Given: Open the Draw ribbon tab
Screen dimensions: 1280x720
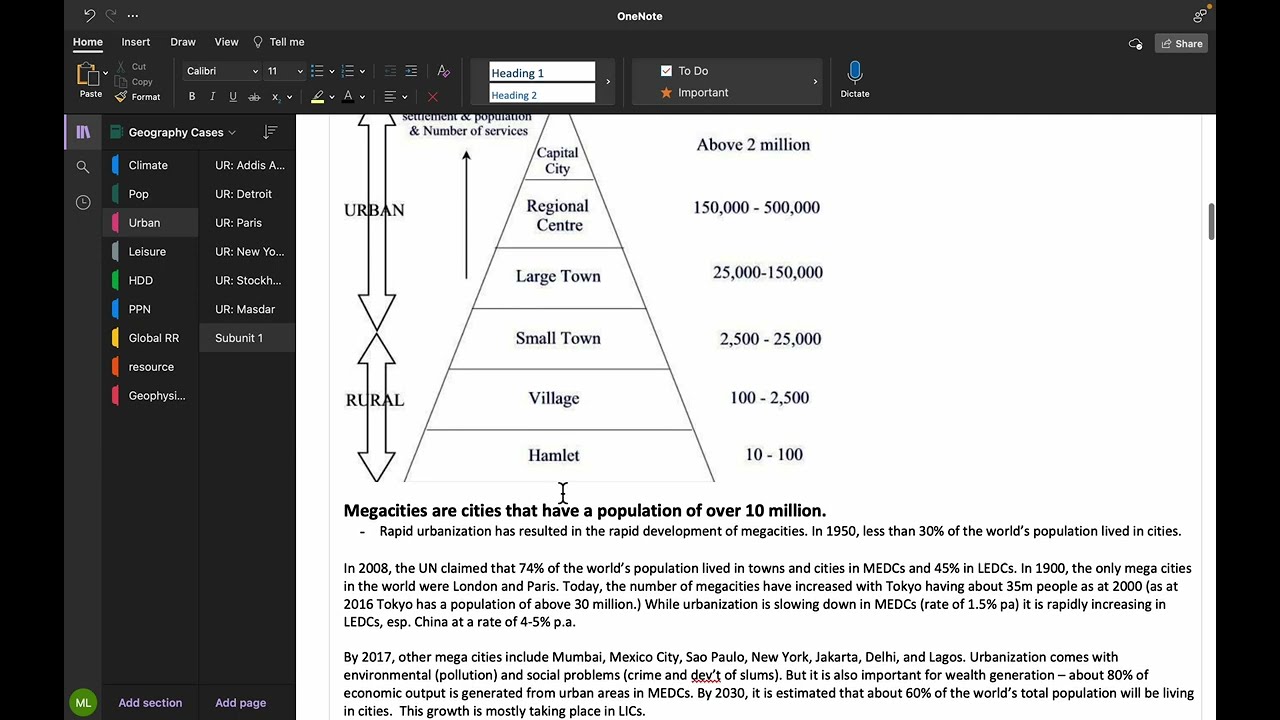Looking at the screenshot, I should click(x=183, y=42).
